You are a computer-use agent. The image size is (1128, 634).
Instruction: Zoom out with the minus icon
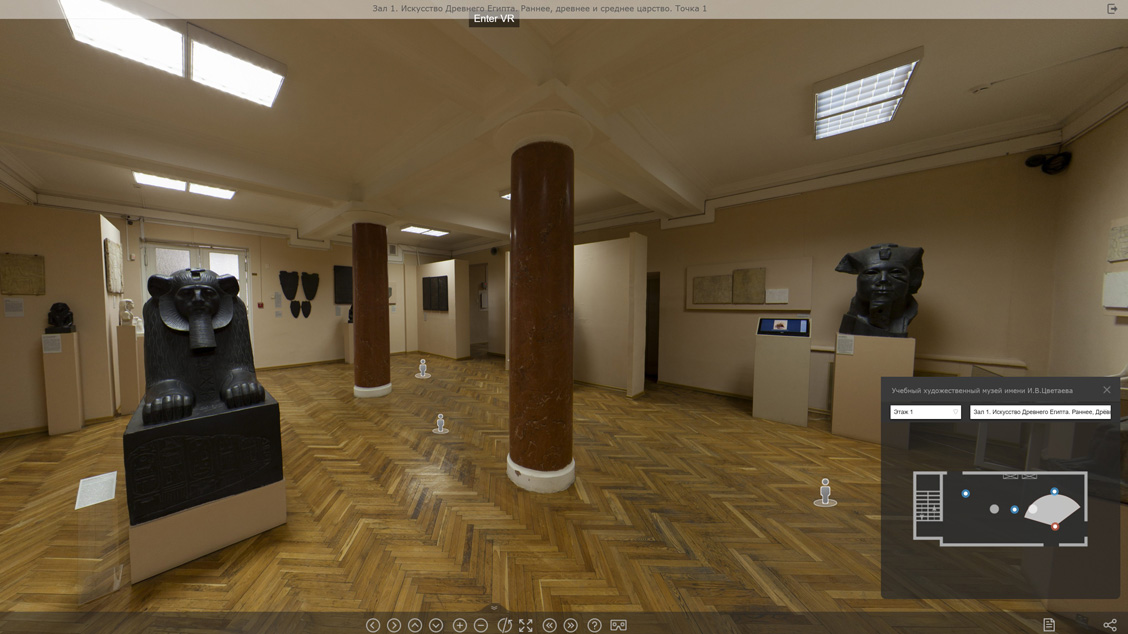481,625
